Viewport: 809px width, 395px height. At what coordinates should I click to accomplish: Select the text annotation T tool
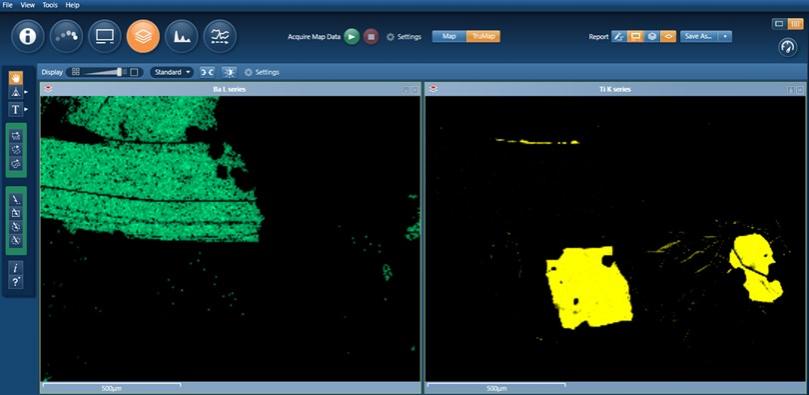pos(16,109)
